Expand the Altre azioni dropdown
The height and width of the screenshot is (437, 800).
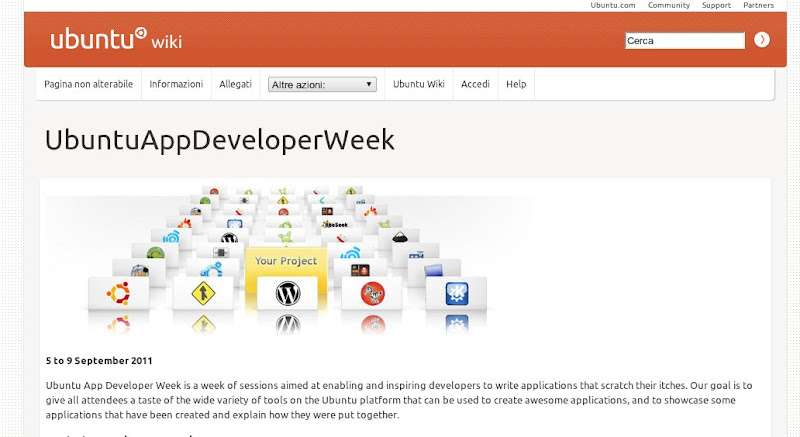322,85
